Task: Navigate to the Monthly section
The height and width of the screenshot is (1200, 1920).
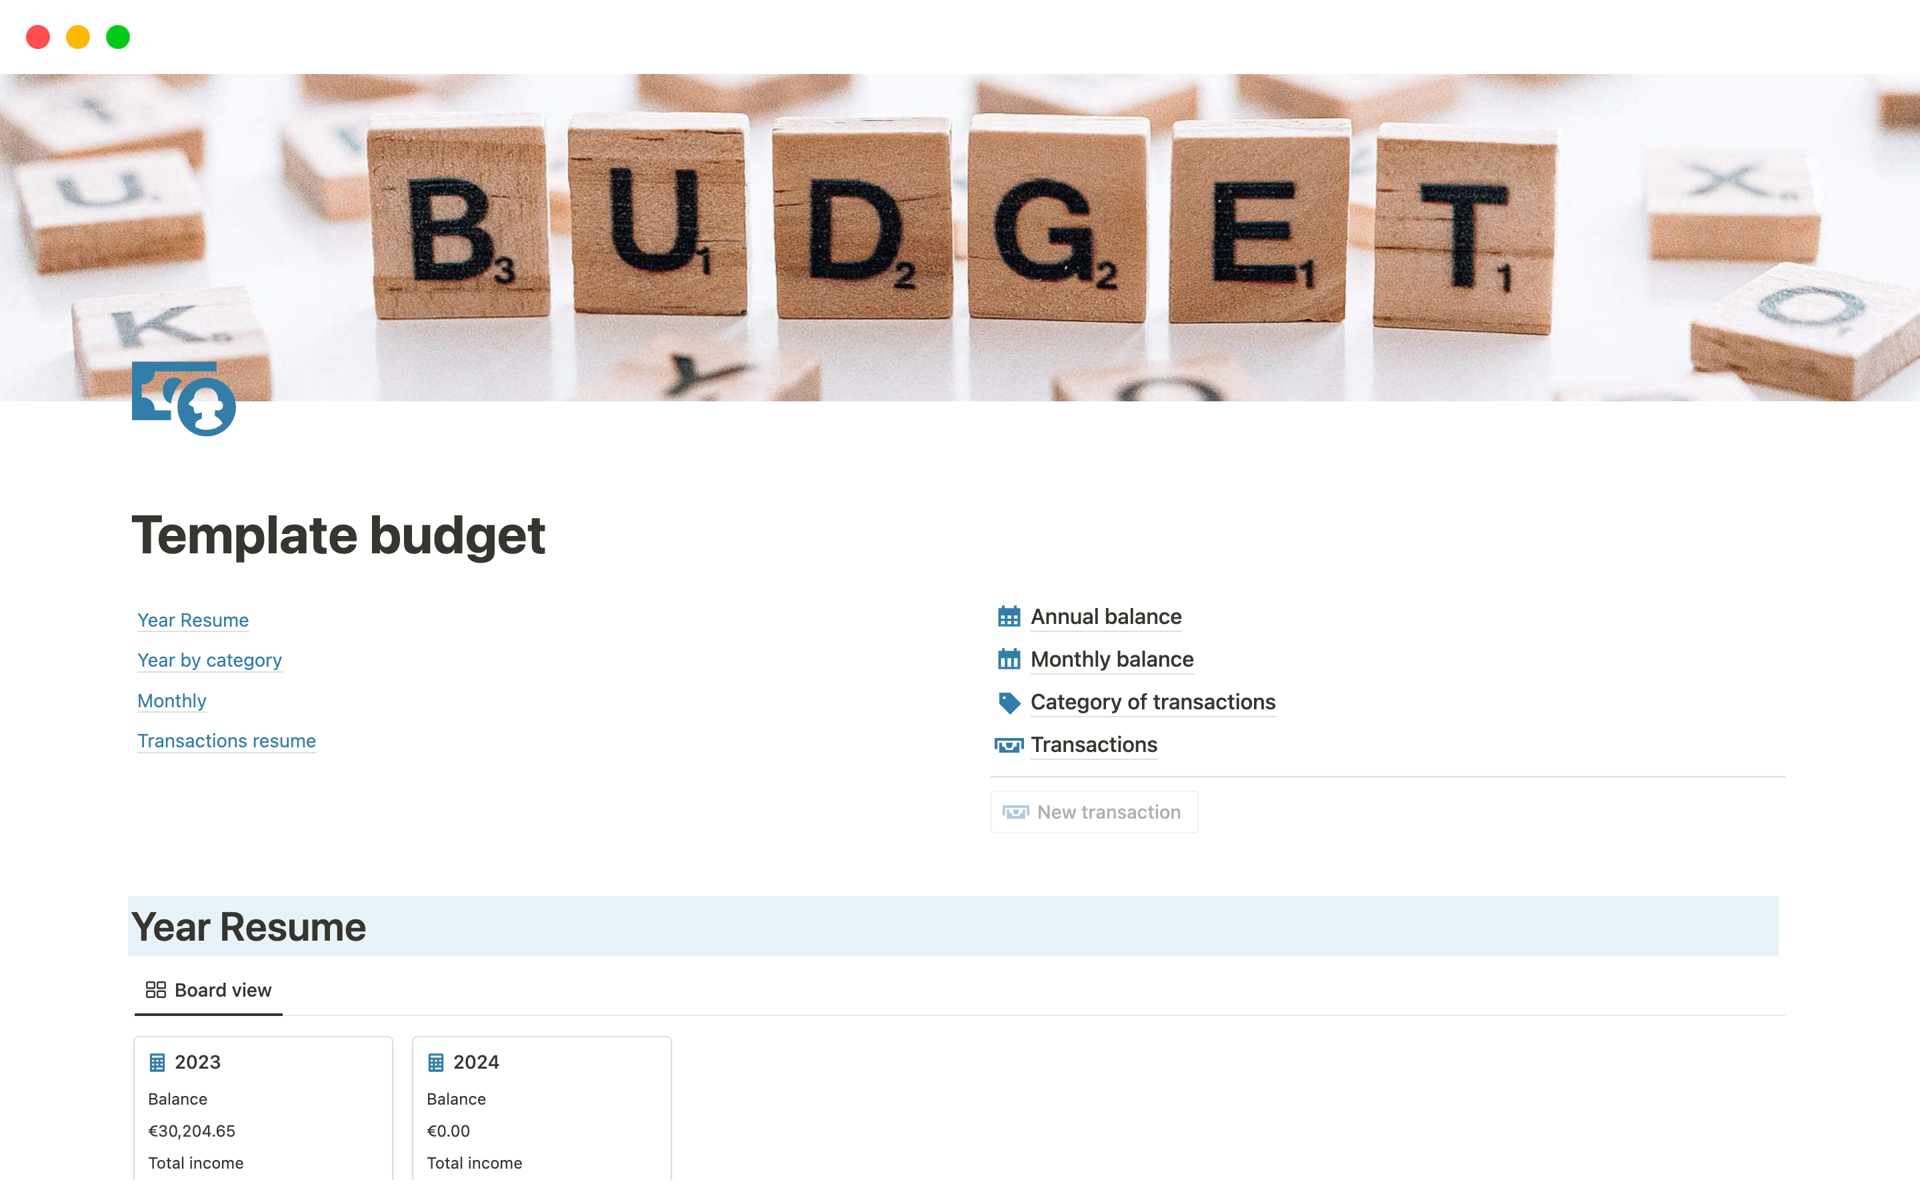Action: [x=169, y=700]
